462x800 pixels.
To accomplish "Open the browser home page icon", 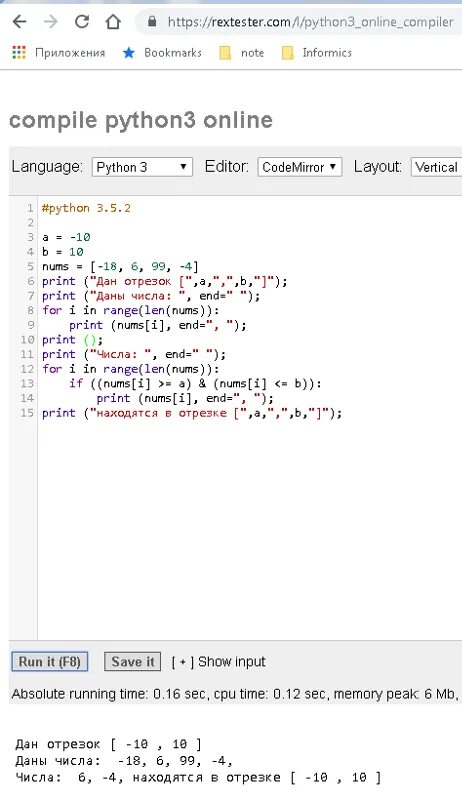I will (x=113, y=21).
